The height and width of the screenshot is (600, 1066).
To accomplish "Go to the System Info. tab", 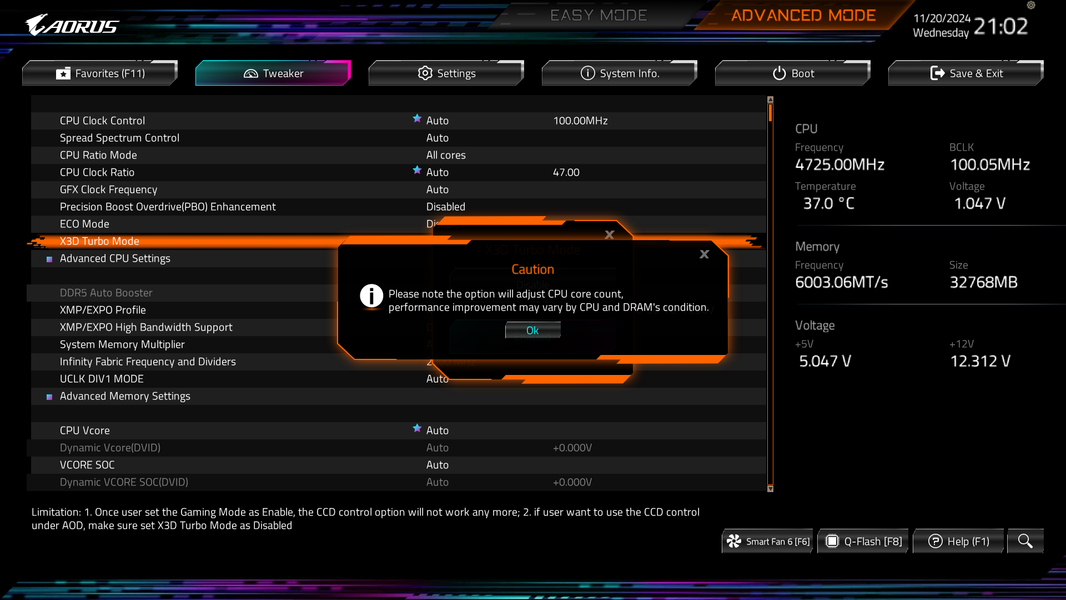I will coord(619,73).
